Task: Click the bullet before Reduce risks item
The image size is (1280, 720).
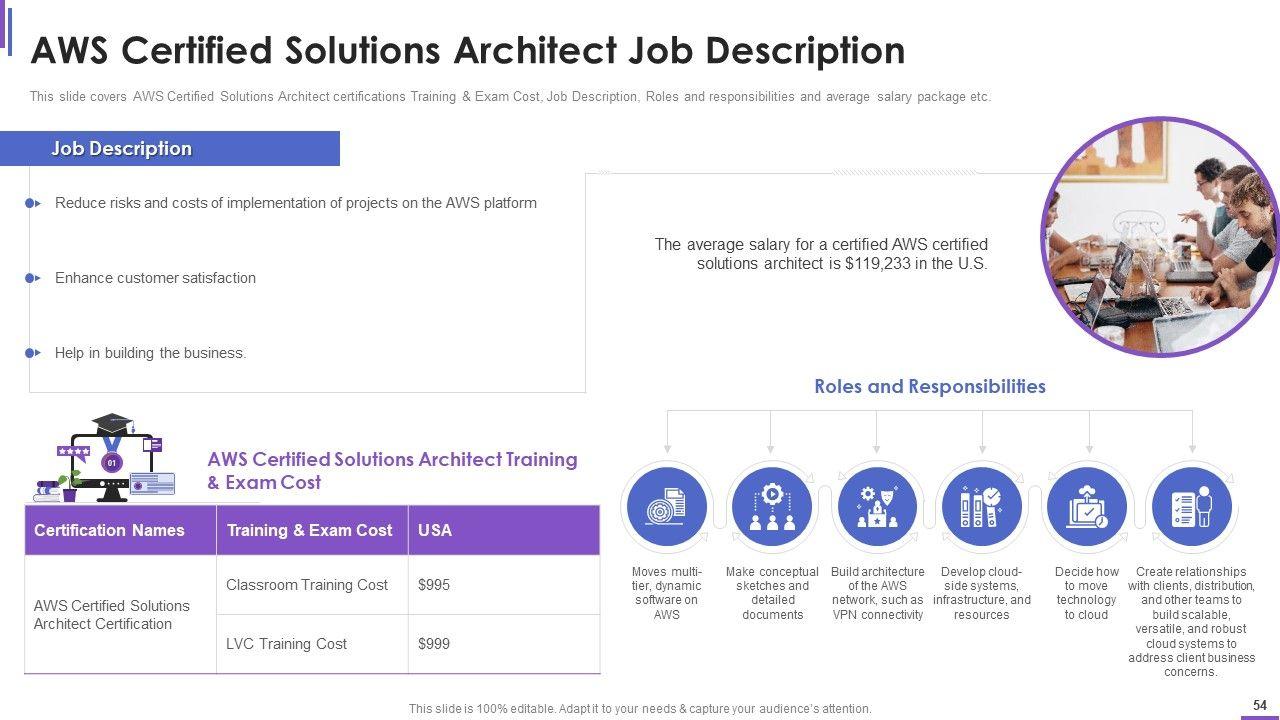Action: 32,203
